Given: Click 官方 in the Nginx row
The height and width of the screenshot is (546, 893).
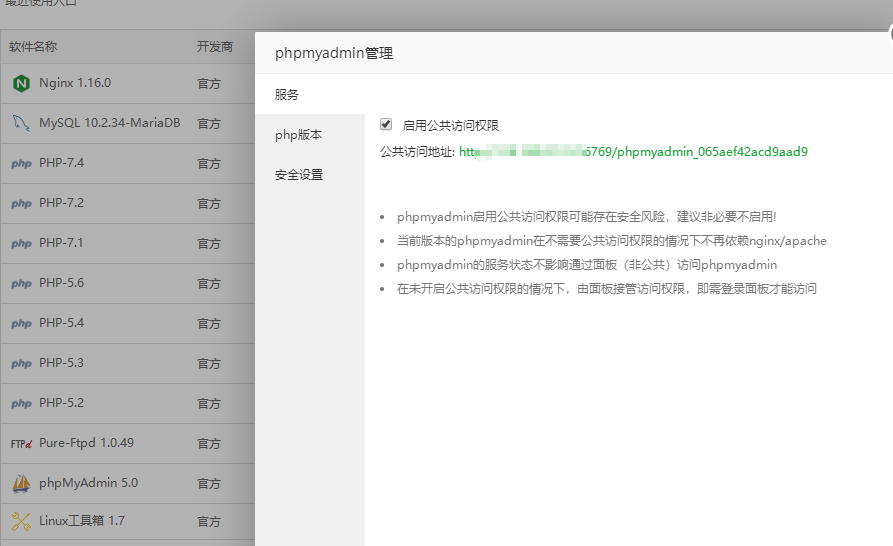Looking at the screenshot, I should (x=208, y=84).
